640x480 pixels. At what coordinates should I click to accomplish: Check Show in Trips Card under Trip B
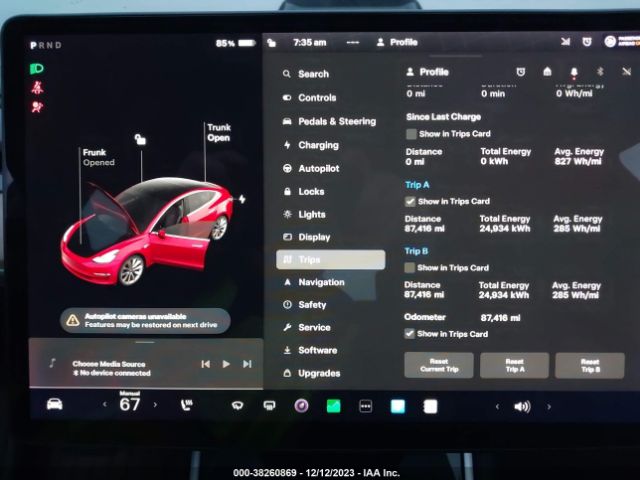click(x=411, y=268)
